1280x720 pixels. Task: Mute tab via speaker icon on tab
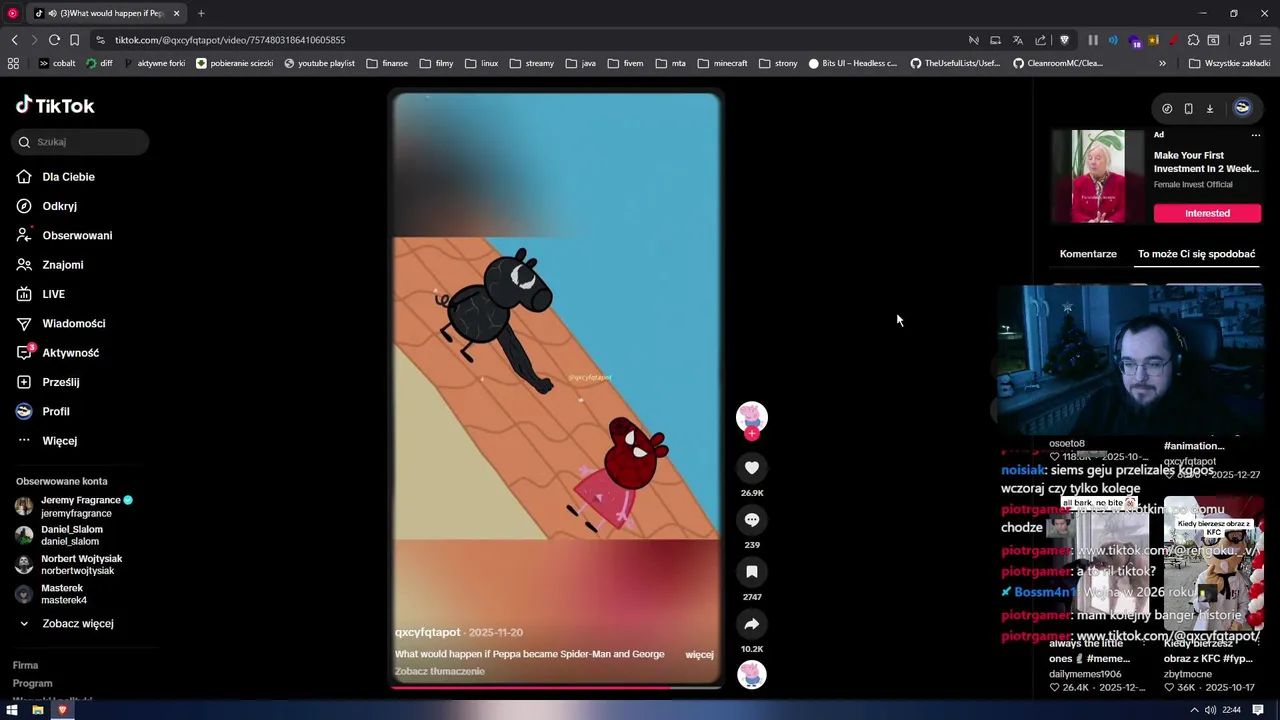pos(52,13)
